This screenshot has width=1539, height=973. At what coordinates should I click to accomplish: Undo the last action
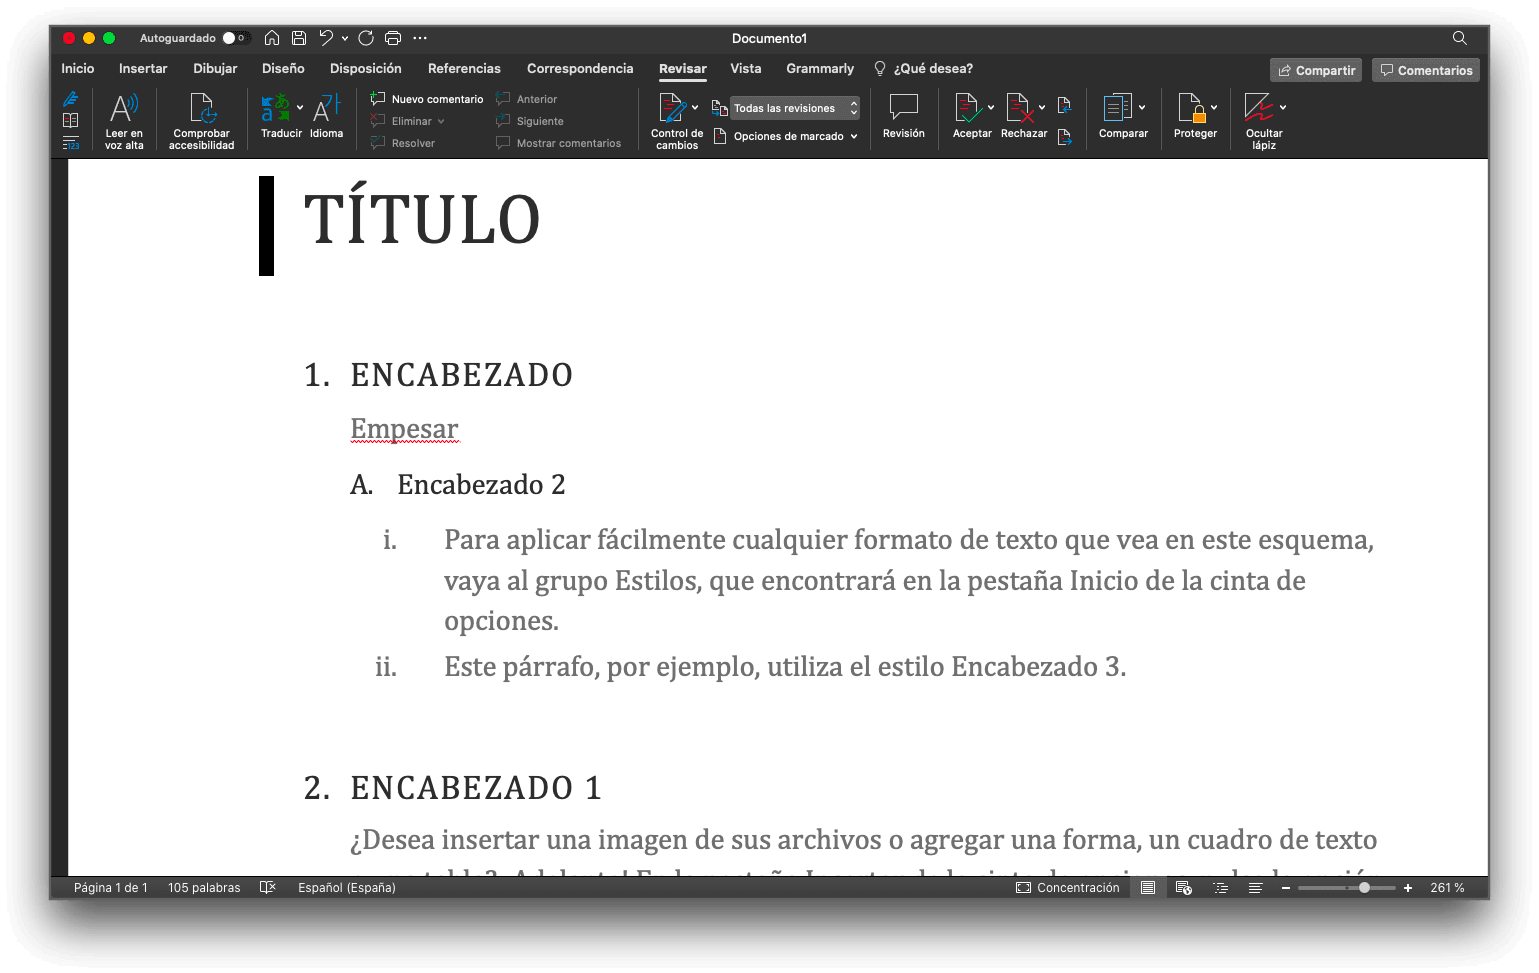326,38
